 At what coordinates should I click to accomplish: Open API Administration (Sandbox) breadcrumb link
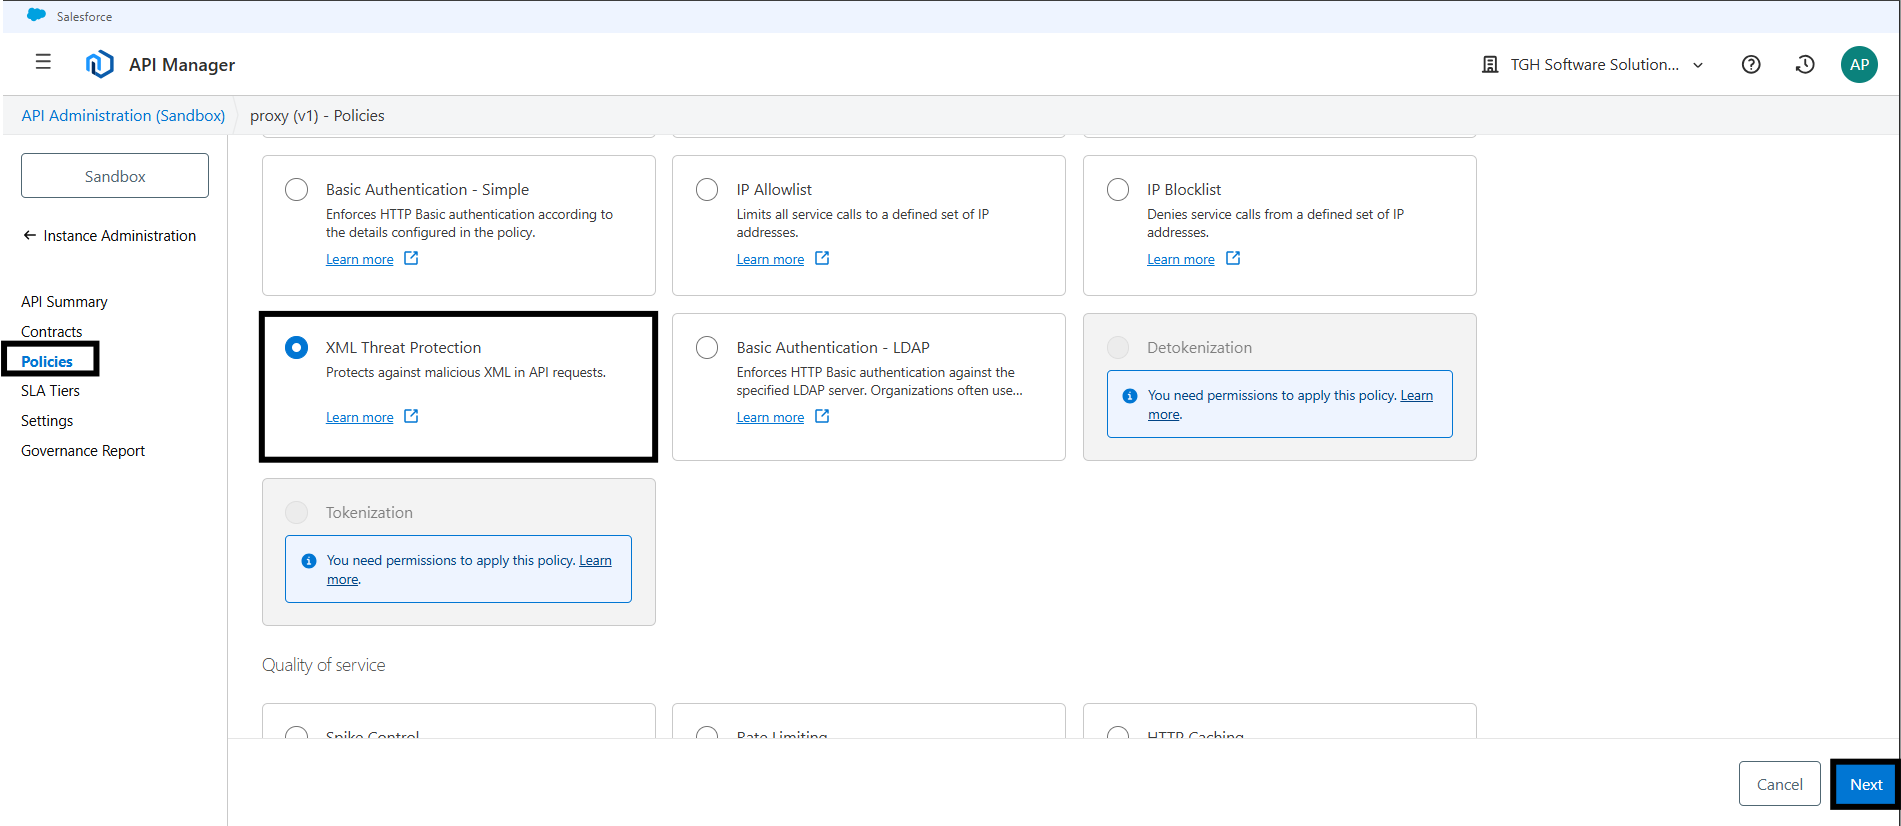pos(123,116)
